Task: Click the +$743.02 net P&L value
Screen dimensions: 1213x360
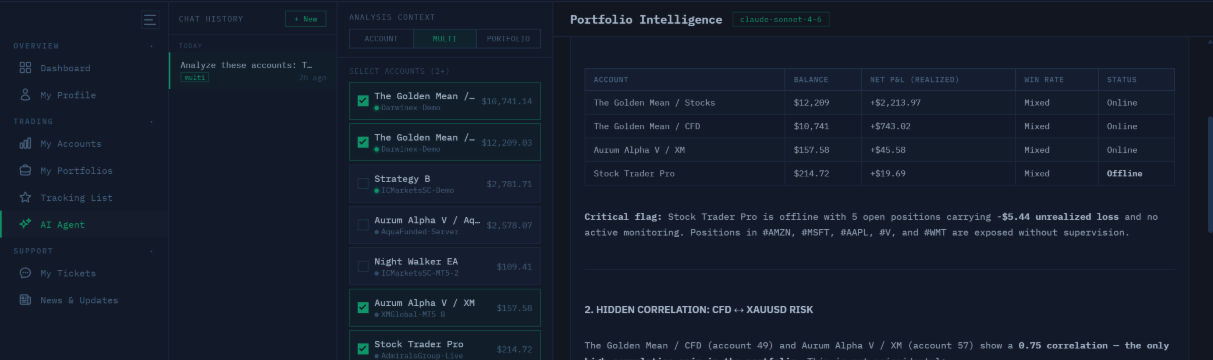Action: pos(890,126)
